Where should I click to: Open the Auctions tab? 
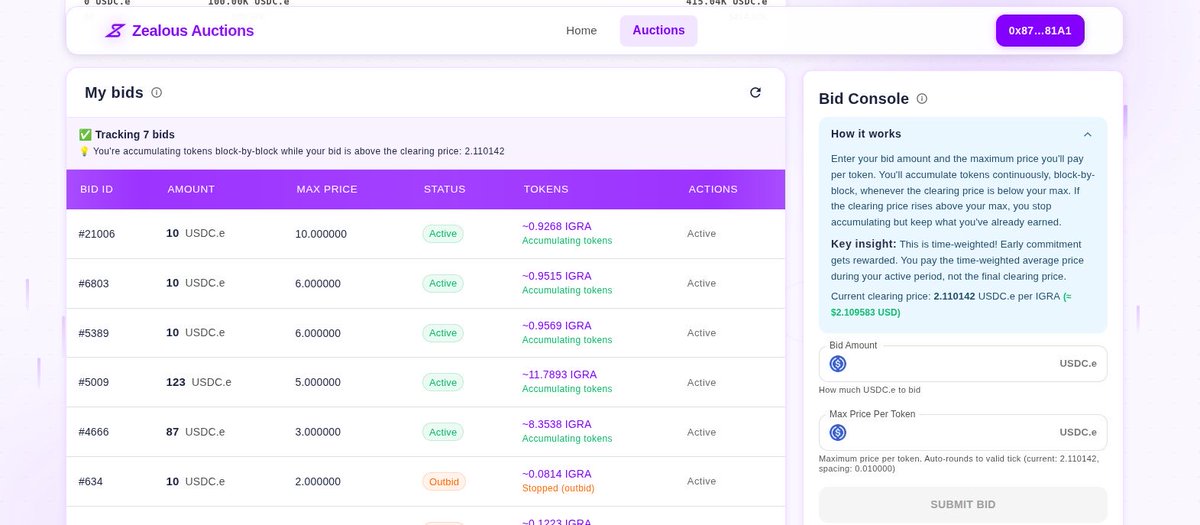click(x=659, y=31)
